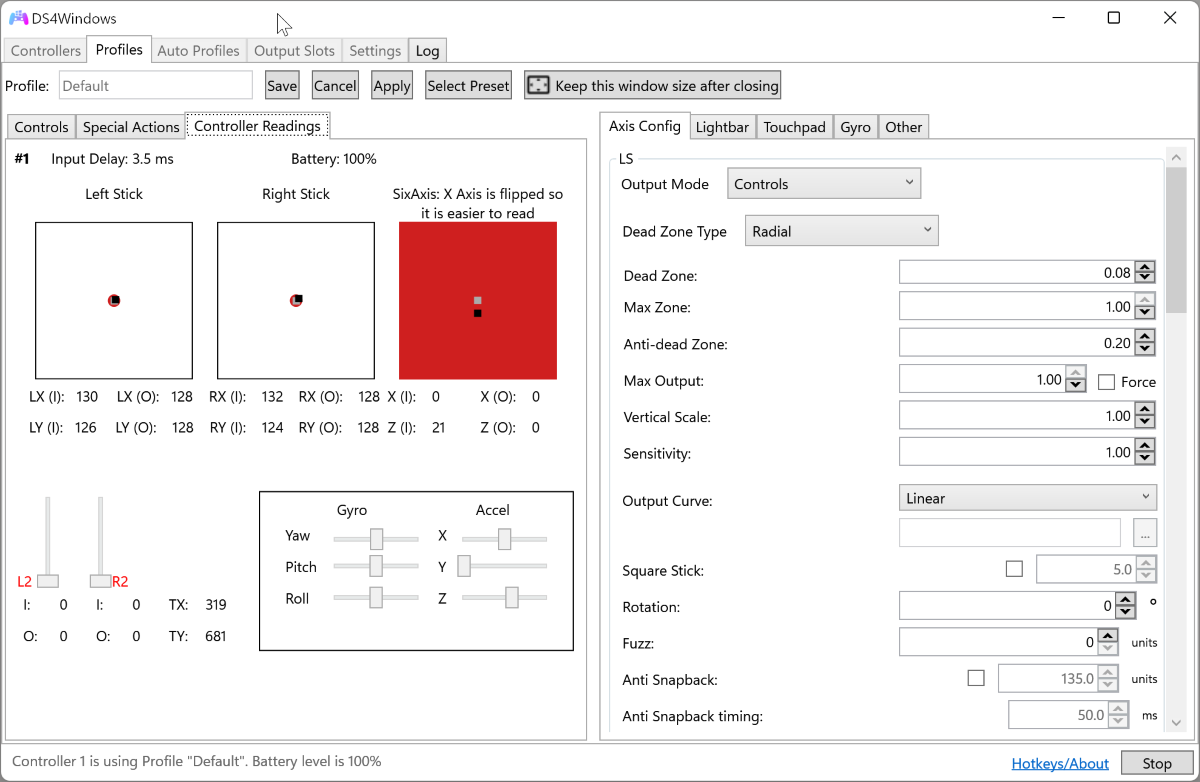
Task: Open the Touchpad config tab
Action: (x=795, y=127)
